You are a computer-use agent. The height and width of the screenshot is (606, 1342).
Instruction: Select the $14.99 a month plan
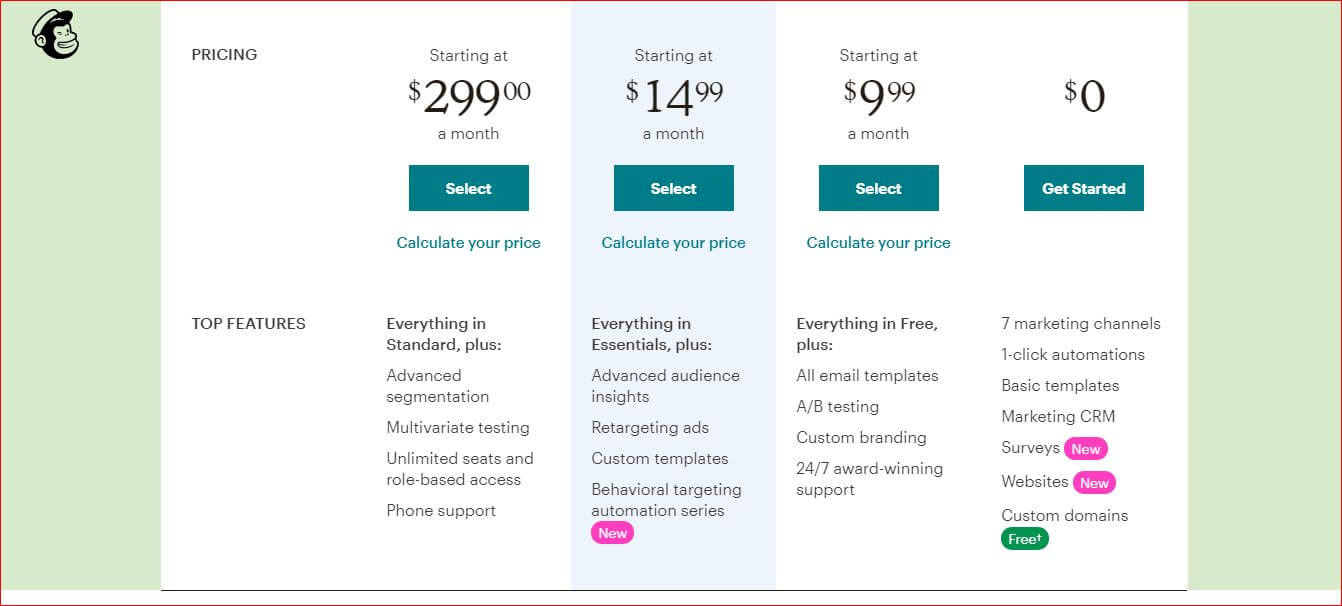tap(673, 188)
